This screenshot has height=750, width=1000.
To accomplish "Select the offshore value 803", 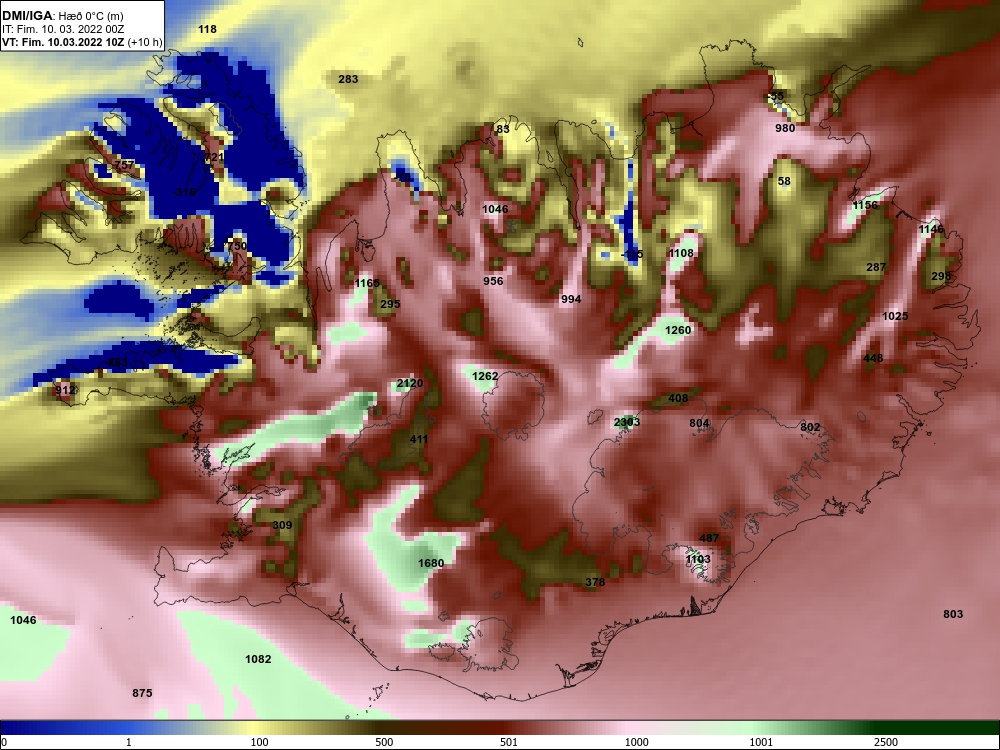I will pyautogui.click(x=953, y=614).
